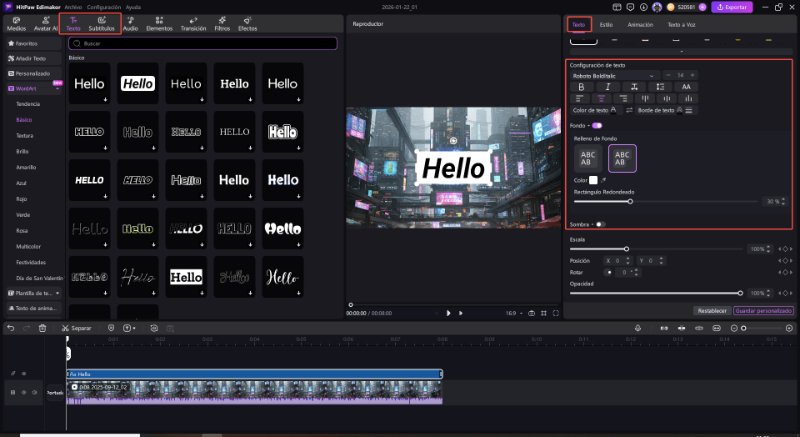The height and width of the screenshot is (437, 800).
Task: Apply italic formatting to the text
Action: point(608,87)
